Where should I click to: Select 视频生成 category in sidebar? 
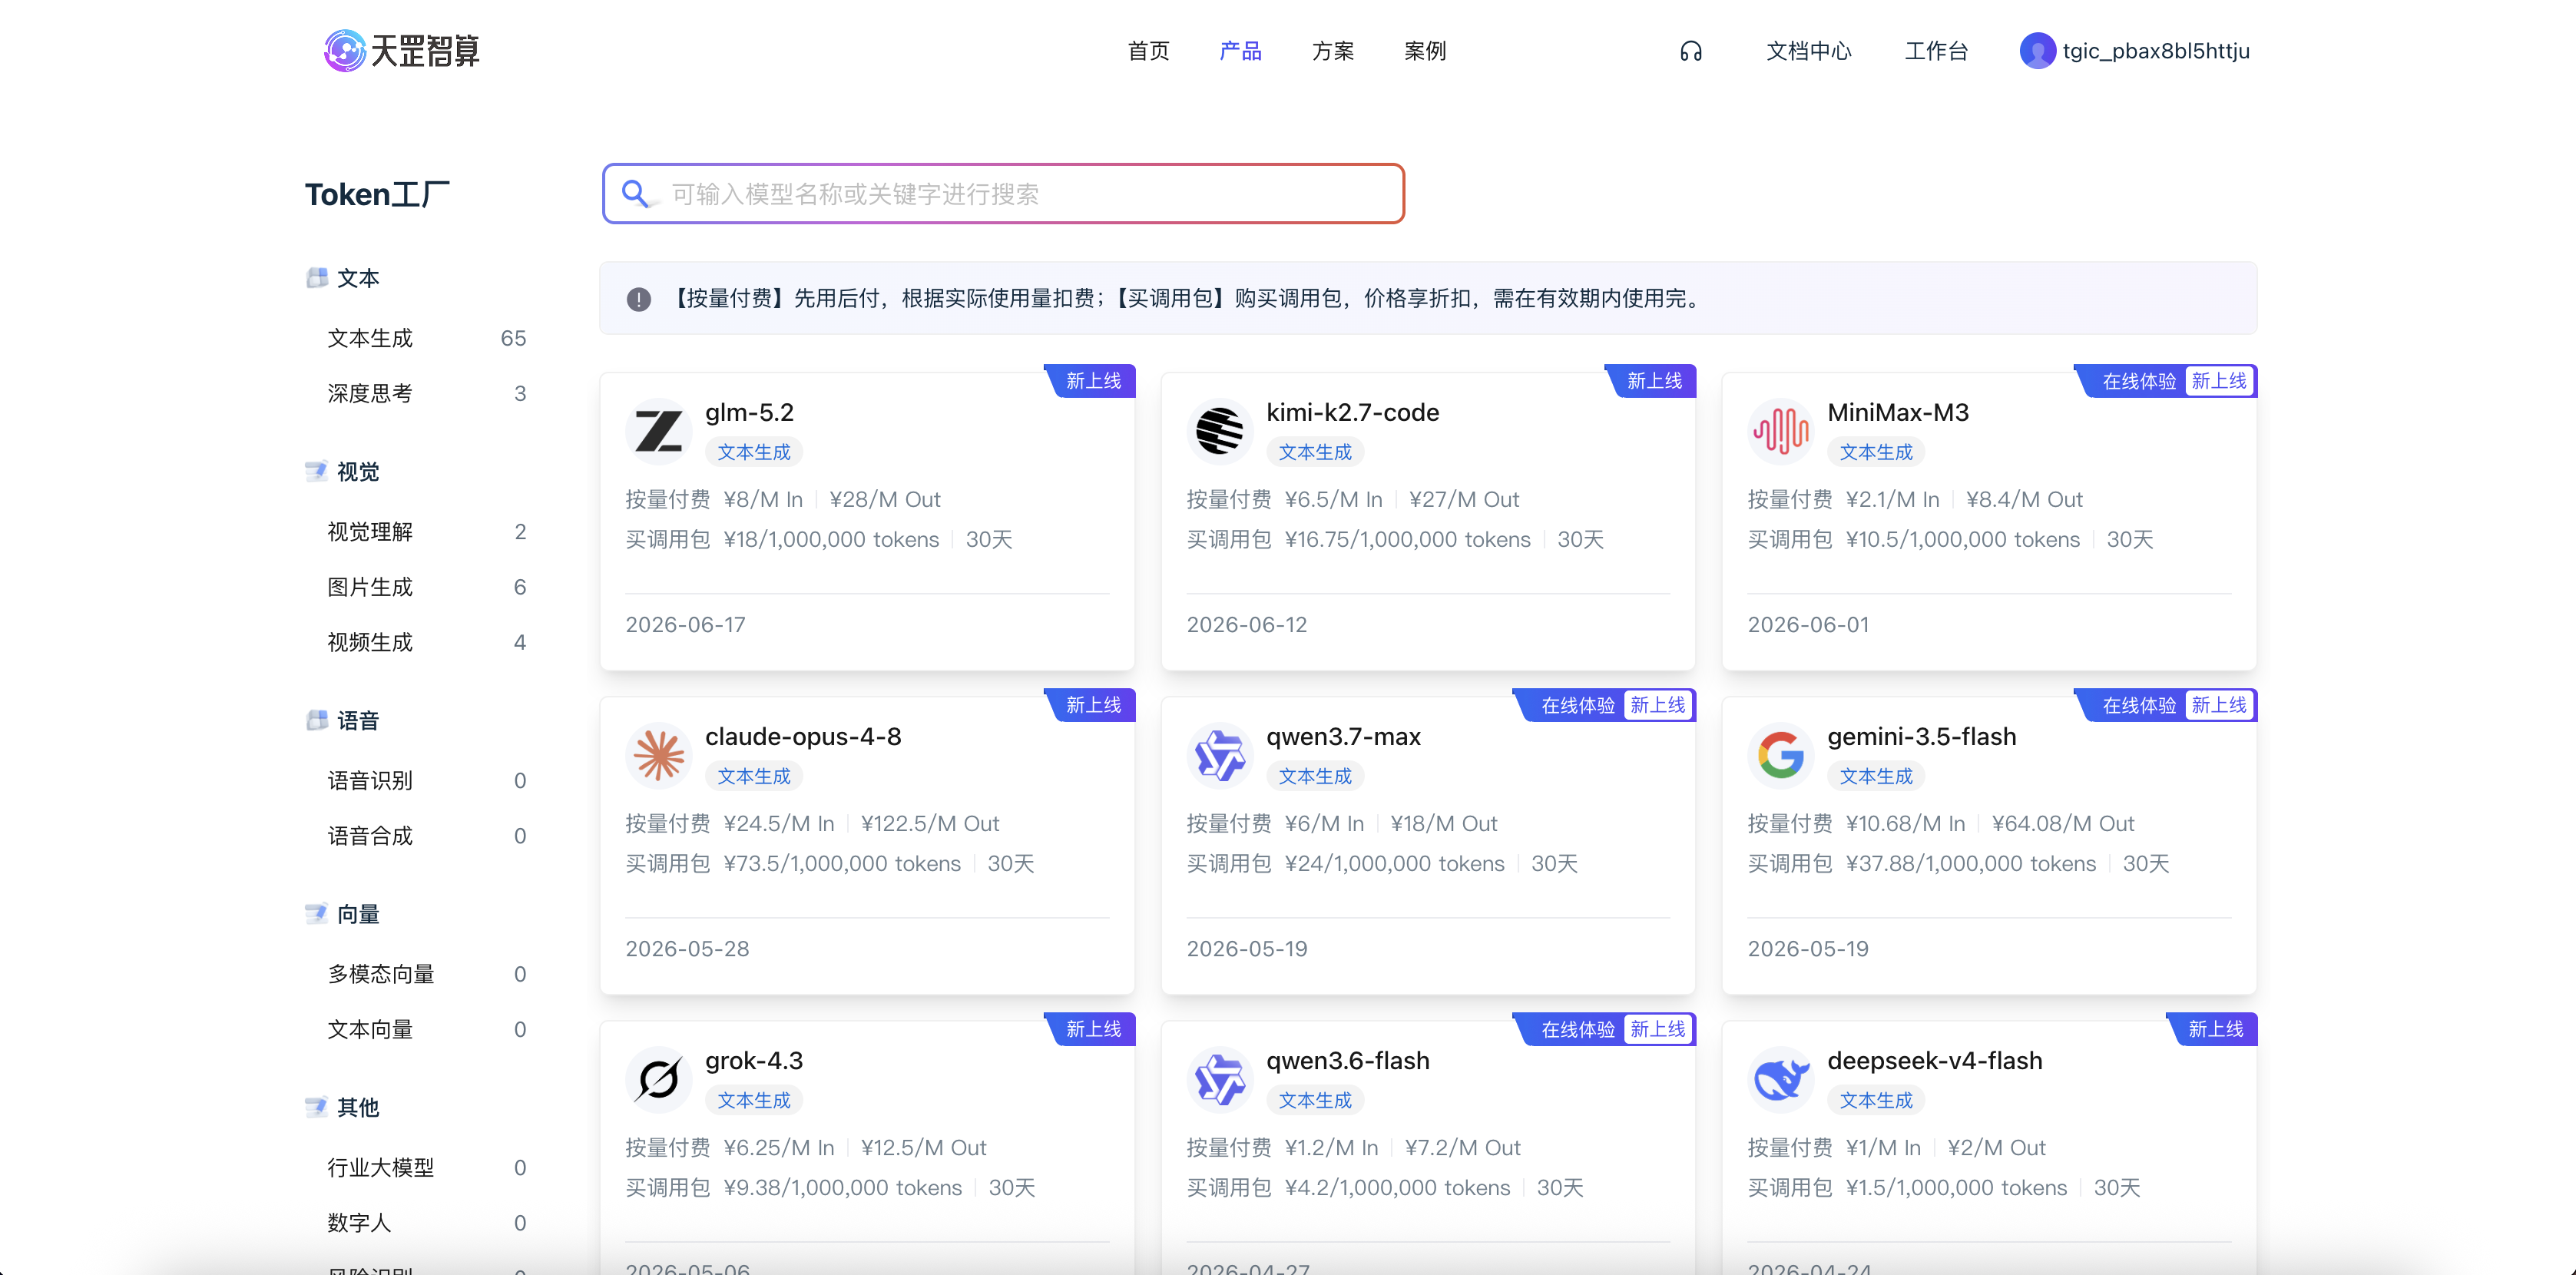[x=427, y=642]
